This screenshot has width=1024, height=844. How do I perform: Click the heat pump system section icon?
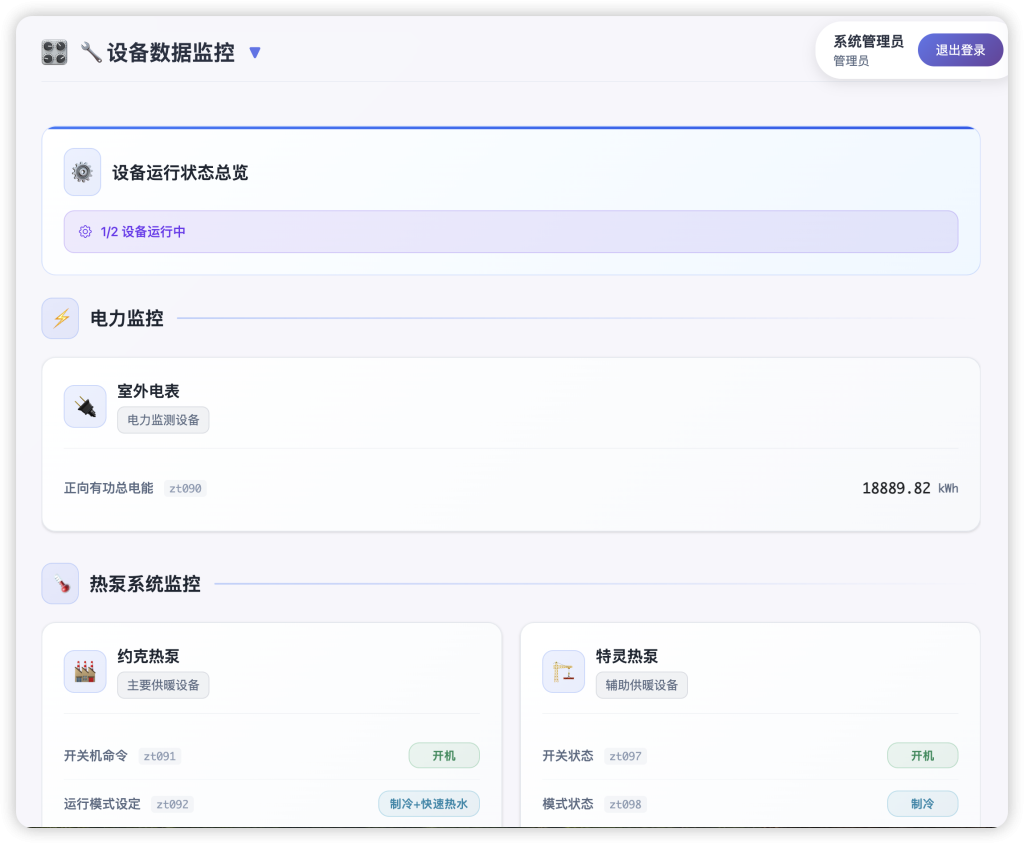pyautogui.click(x=60, y=584)
